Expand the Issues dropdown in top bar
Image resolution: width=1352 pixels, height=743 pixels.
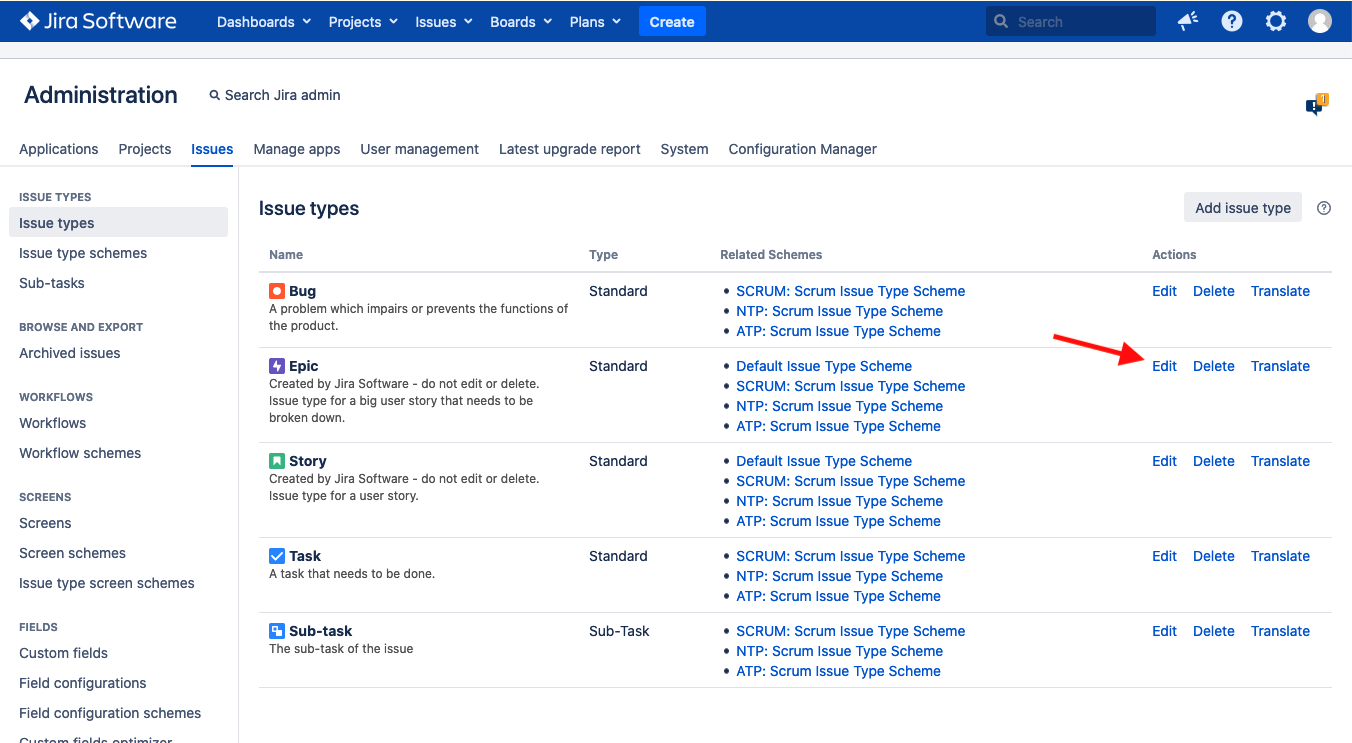[x=444, y=21]
